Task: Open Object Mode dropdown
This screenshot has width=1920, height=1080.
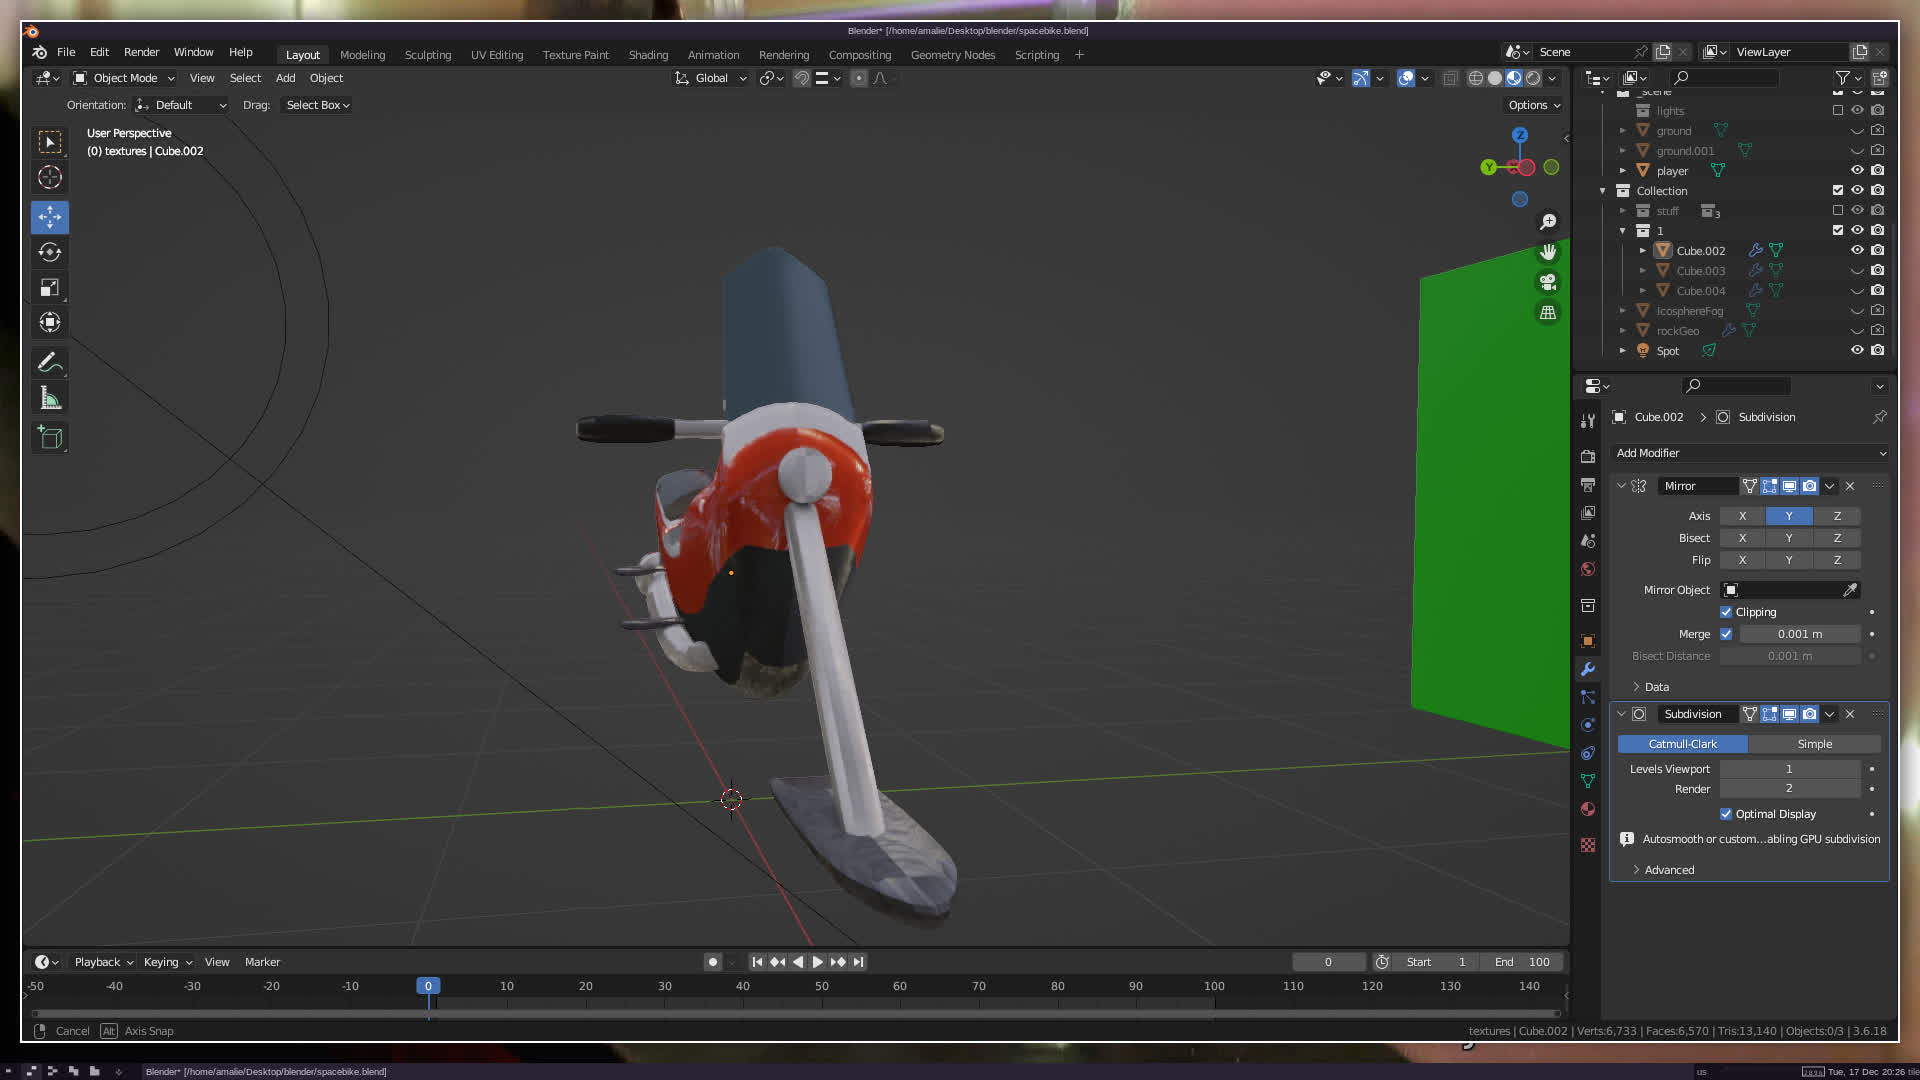Action: (124, 78)
